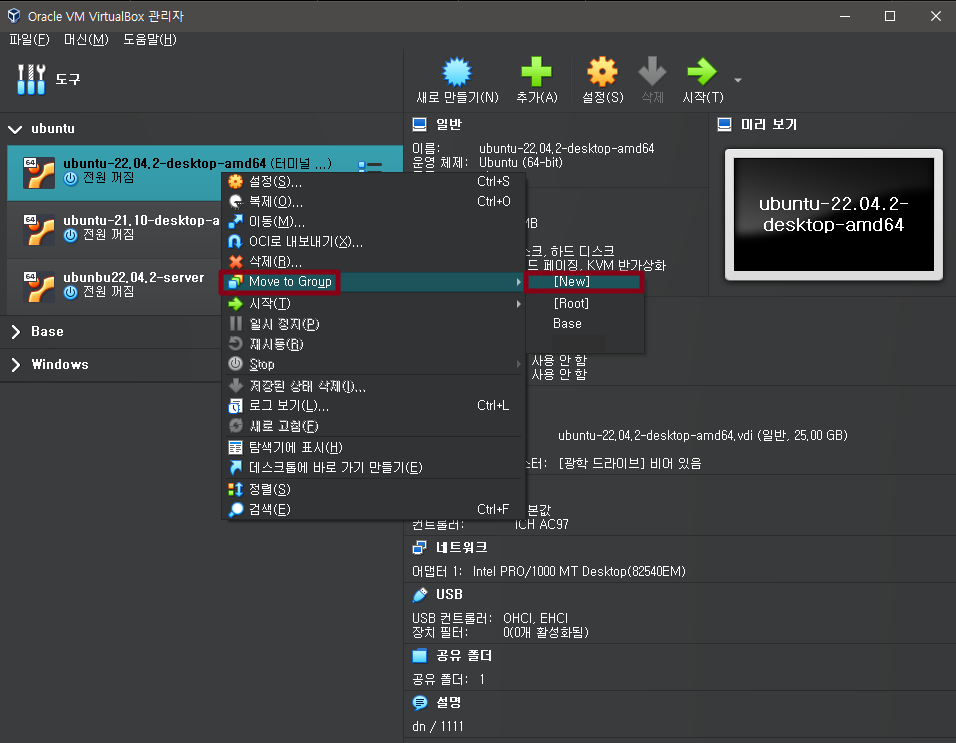
Task: Select Base in the group submenu
Action: pos(584,324)
